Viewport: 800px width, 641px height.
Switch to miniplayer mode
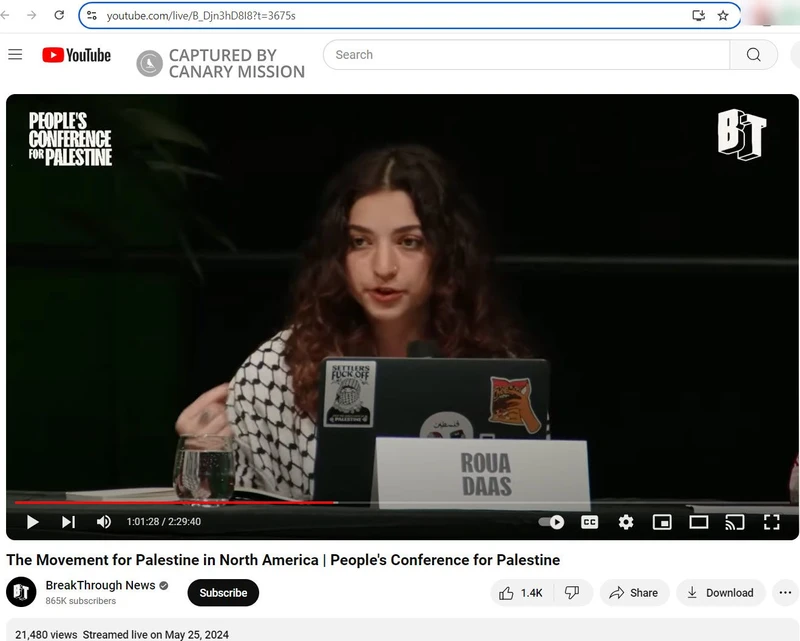click(662, 522)
